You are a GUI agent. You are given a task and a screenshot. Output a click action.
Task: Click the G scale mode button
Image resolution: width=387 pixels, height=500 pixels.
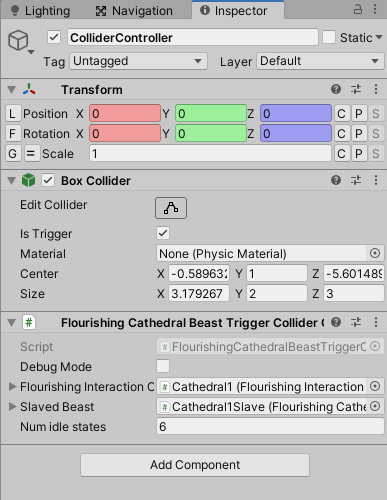click(13, 154)
